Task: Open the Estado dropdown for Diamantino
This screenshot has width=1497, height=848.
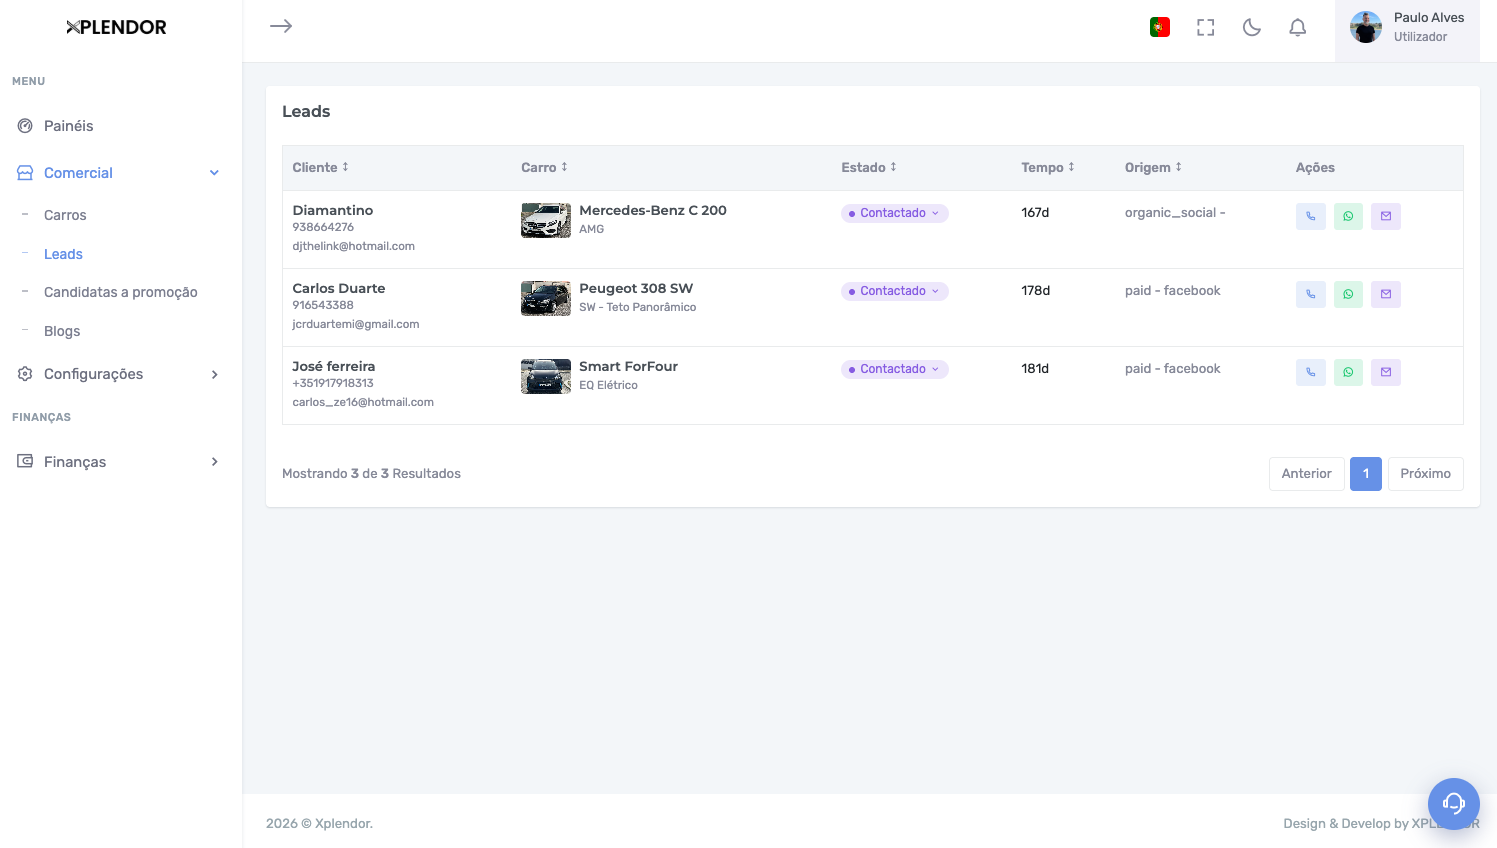Action: click(x=894, y=213)
